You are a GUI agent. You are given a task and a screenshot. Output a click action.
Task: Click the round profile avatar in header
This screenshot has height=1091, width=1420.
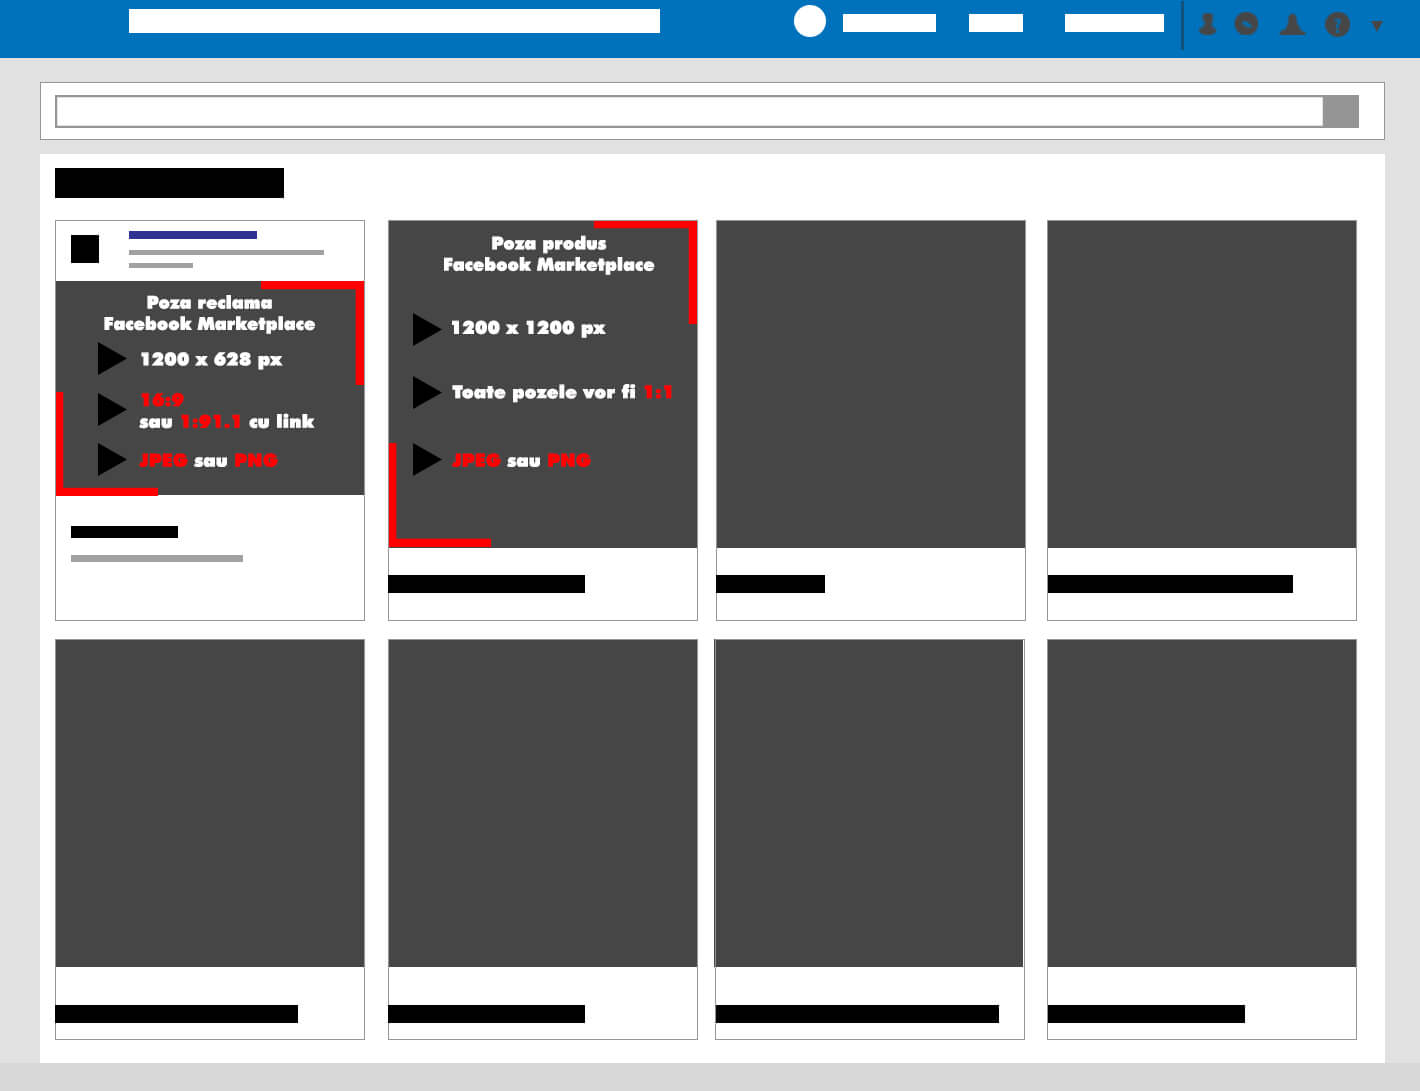[810, 21]
